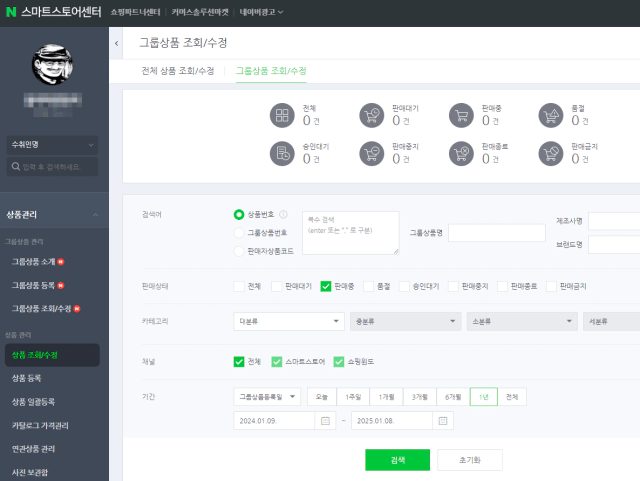Open 상품 조회/수정 in the sidebar
The width and height of the screenshot is (640, 481).
pos(52,355)
